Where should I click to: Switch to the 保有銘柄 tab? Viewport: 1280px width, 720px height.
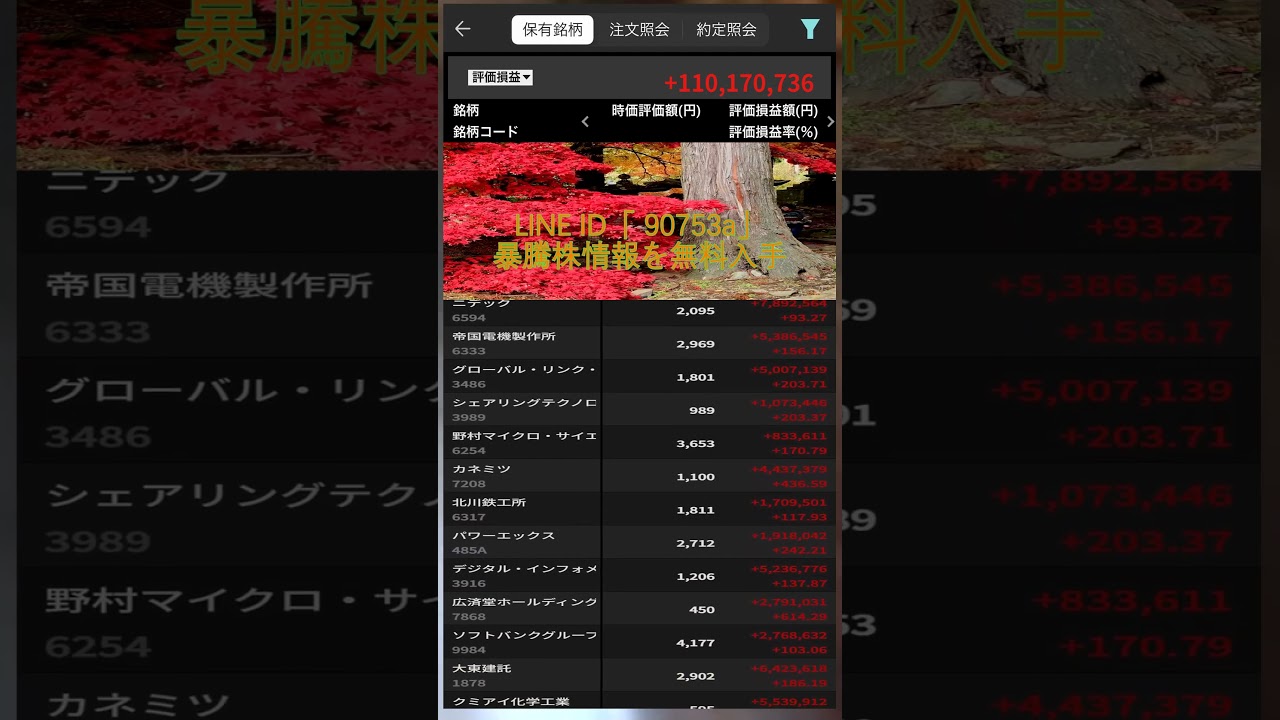[x=552, y=30]
